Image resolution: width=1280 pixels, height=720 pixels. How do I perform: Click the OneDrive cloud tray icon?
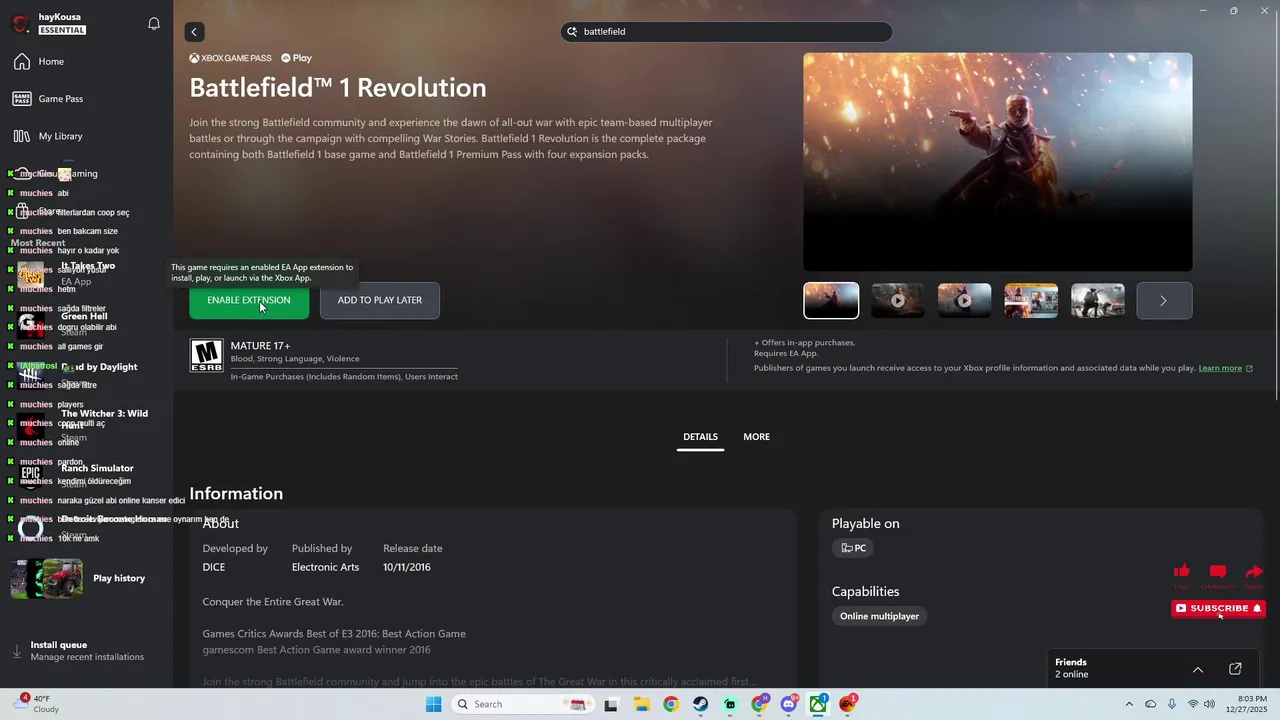pos(1150,704)
